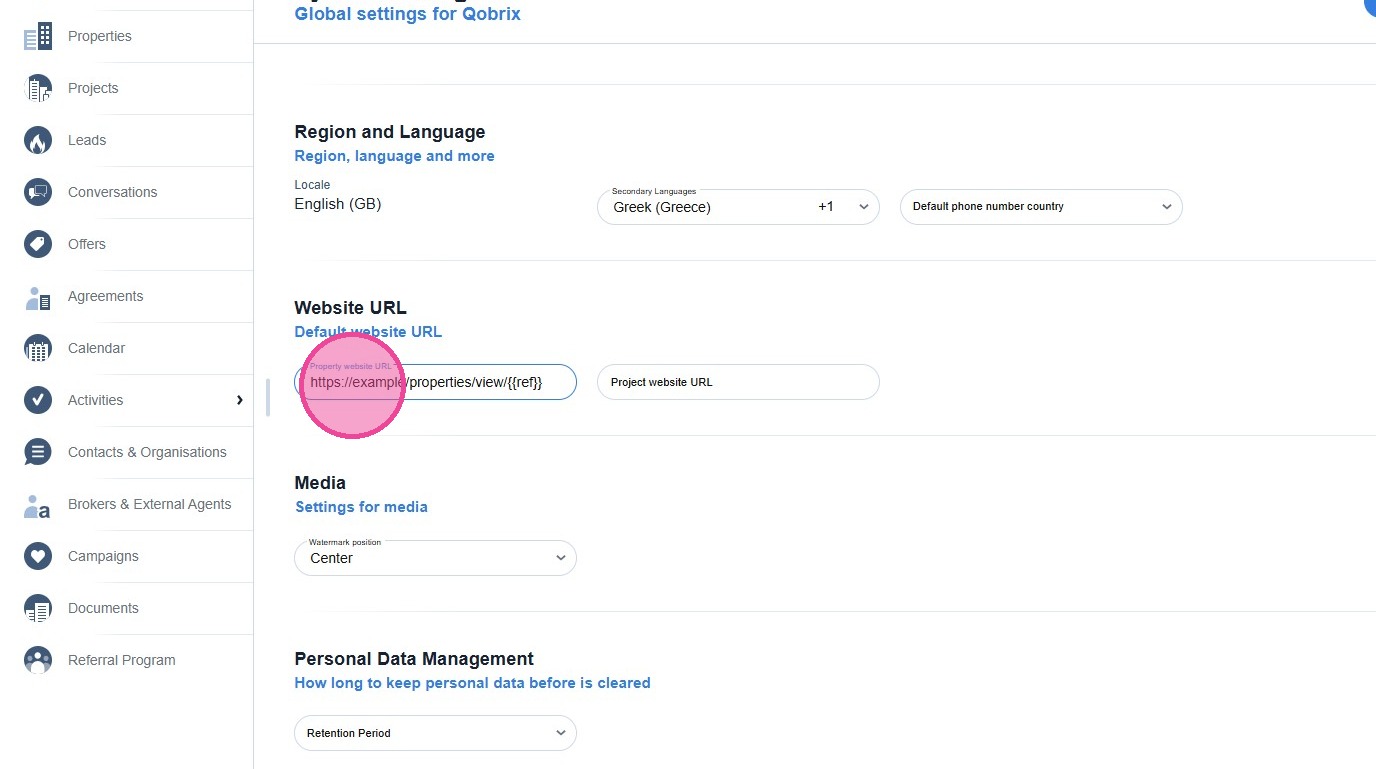Click the Region and Language heading

click(x=390, y=132)
